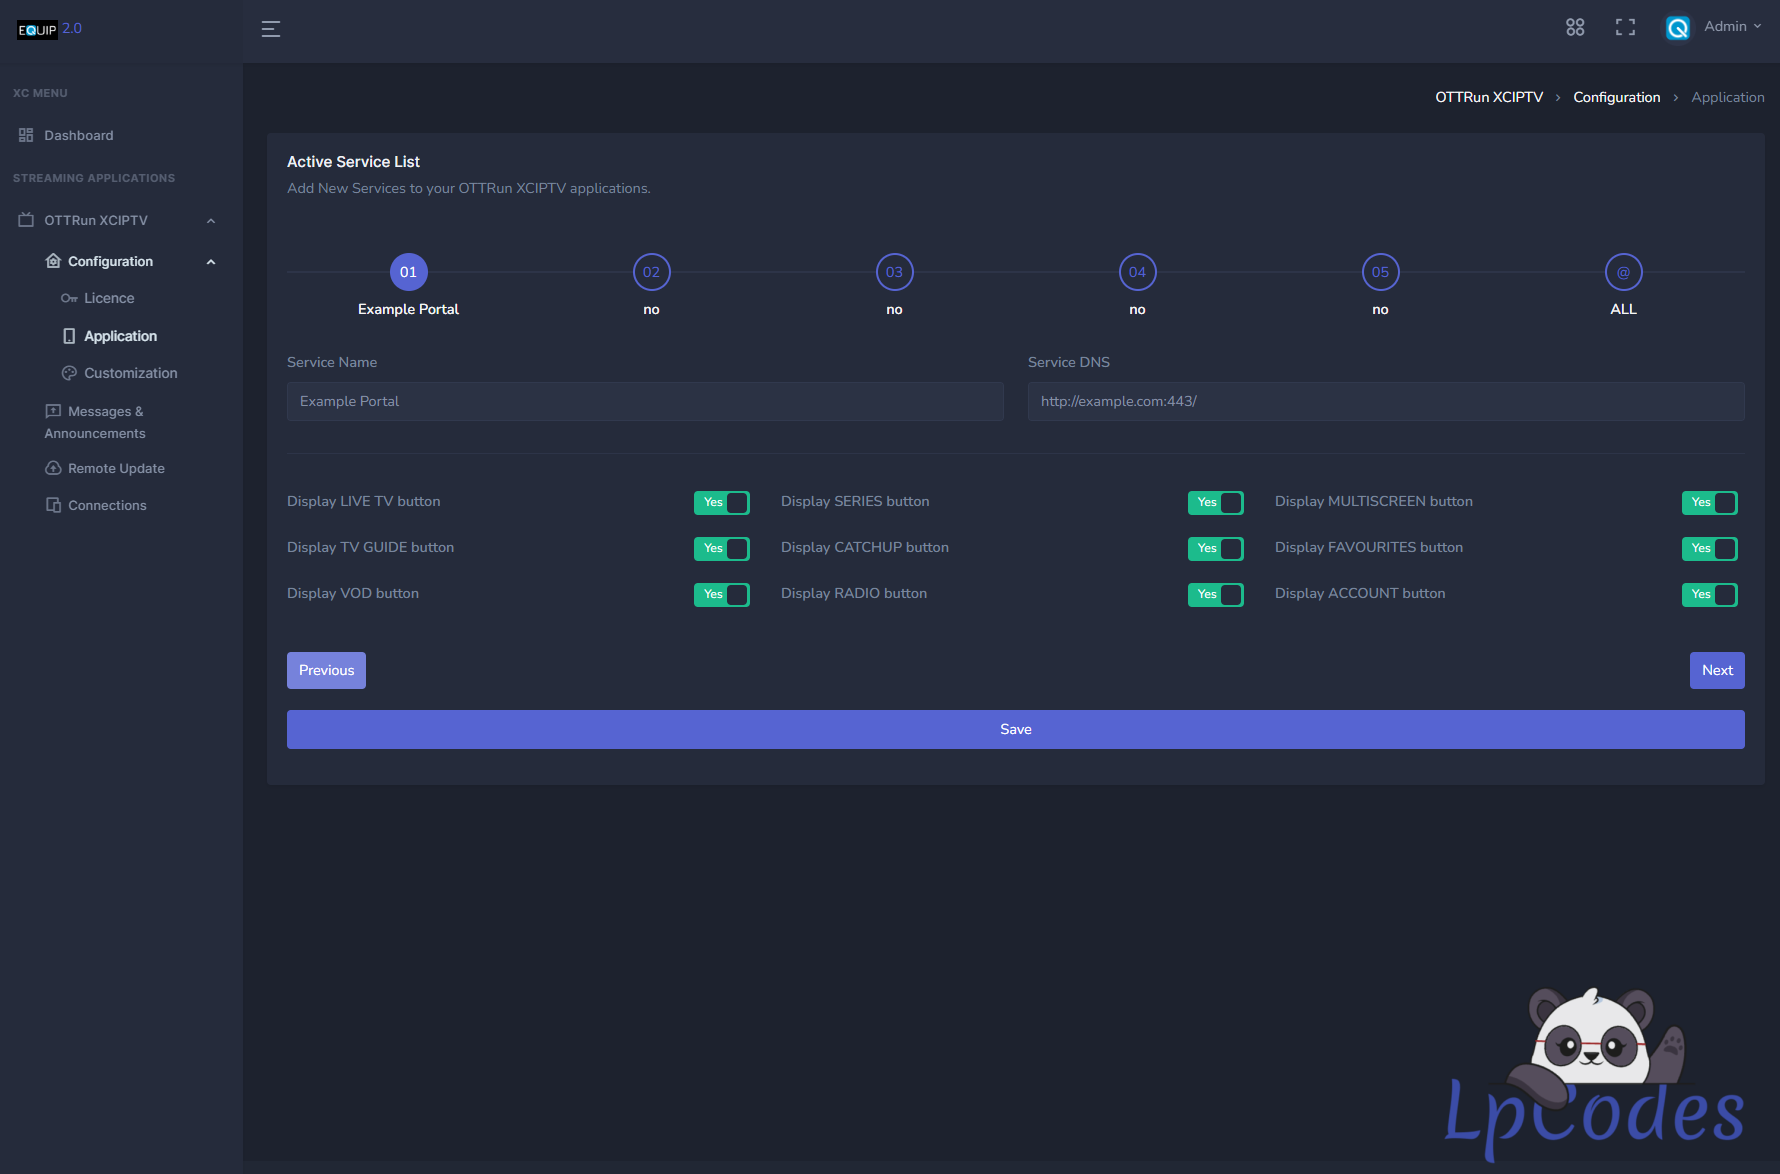Click the fullscreen icon in top bar
This screenshot has width=1780, height=1174.
[x=1625, y=28]
